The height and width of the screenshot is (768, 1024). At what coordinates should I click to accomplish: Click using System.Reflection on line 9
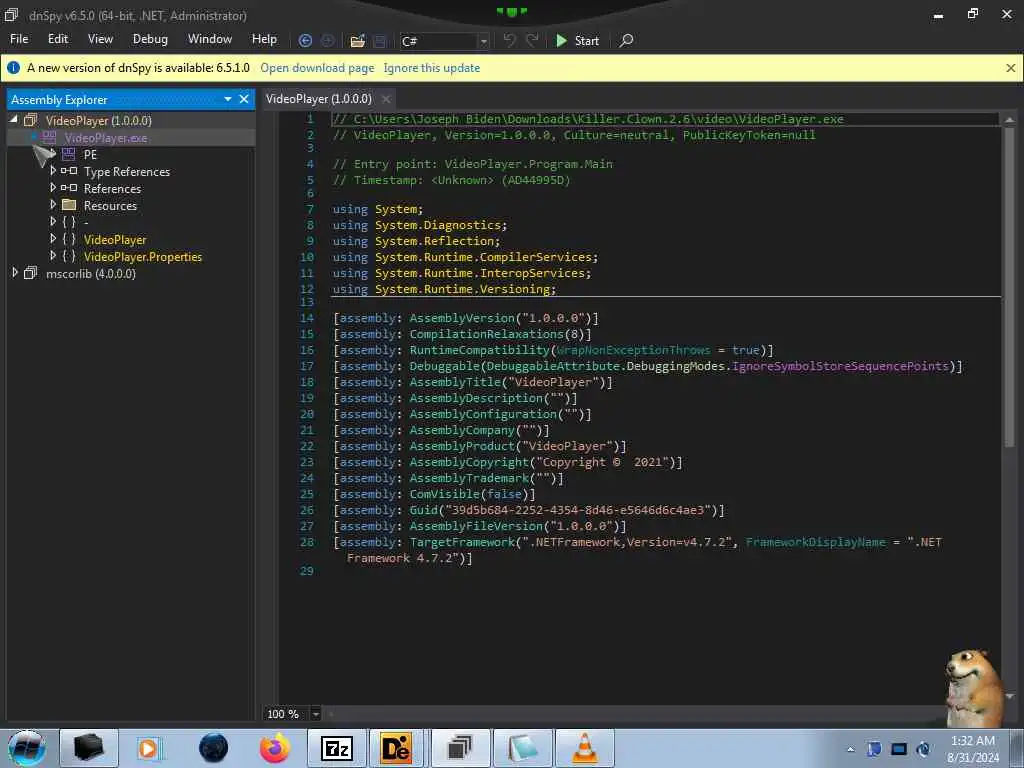point(417,241)
